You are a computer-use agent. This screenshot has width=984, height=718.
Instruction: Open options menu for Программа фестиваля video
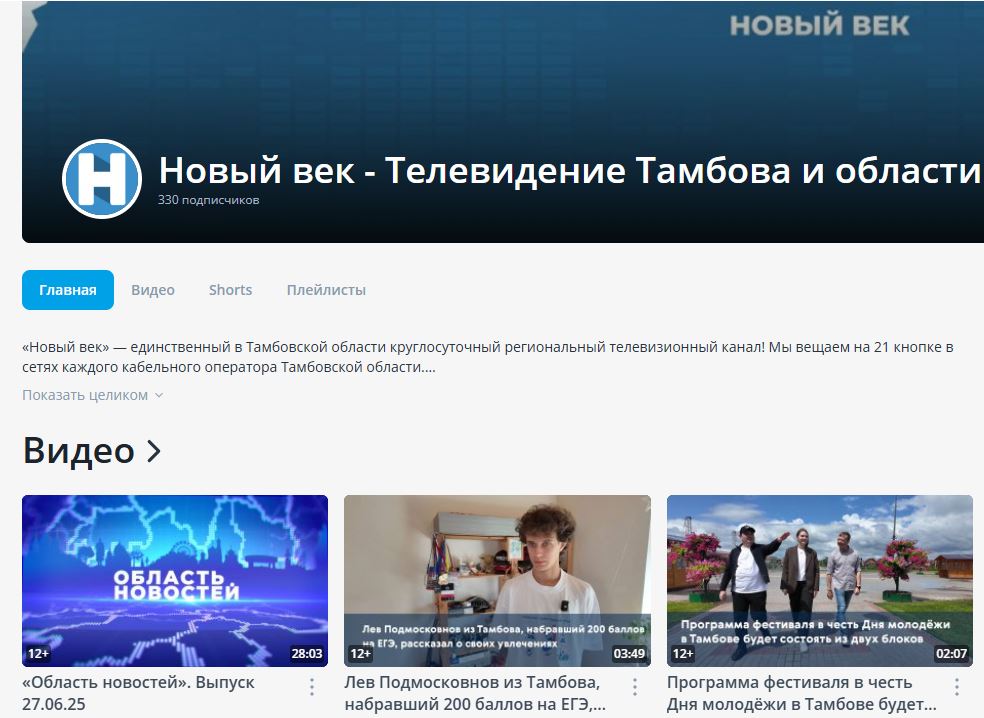click(x=957, y=687)
